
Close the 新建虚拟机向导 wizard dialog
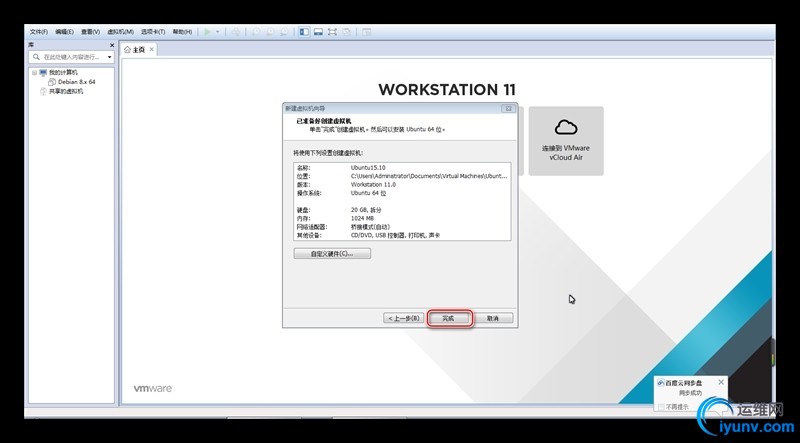coord(508,108)
